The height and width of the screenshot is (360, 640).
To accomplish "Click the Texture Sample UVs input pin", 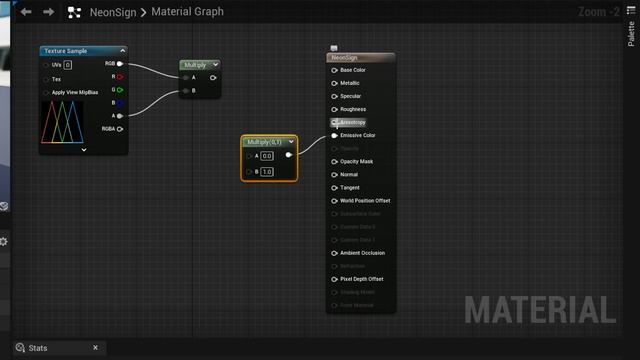I will pos(46,65).
